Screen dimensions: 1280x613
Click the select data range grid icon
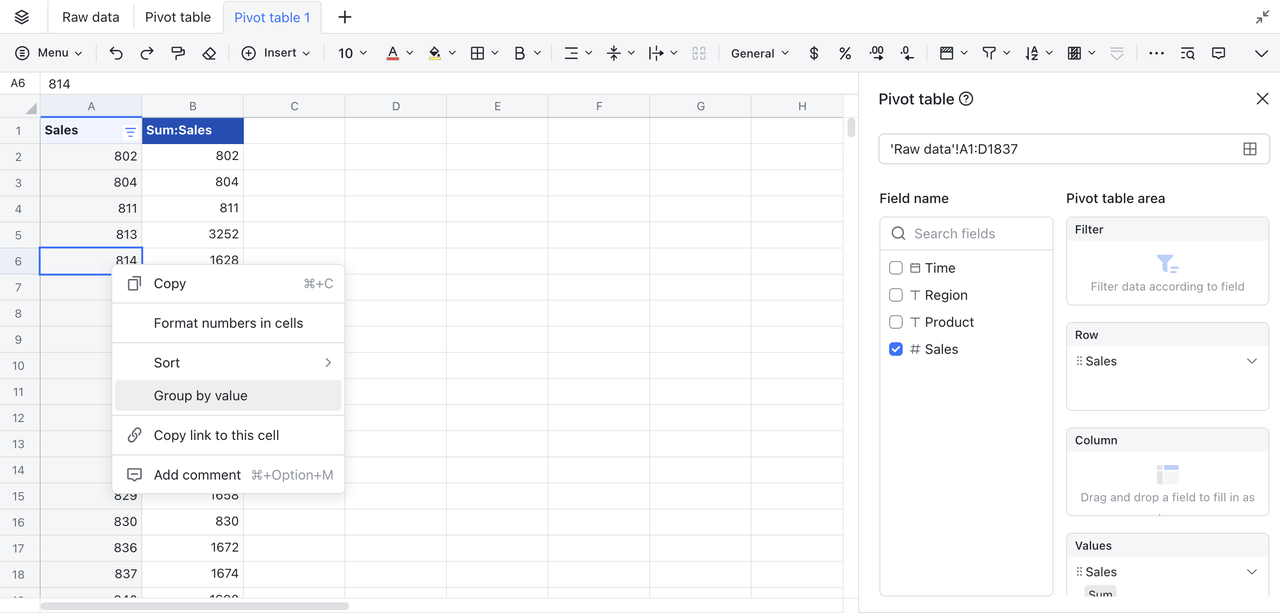click(1249, 149)
